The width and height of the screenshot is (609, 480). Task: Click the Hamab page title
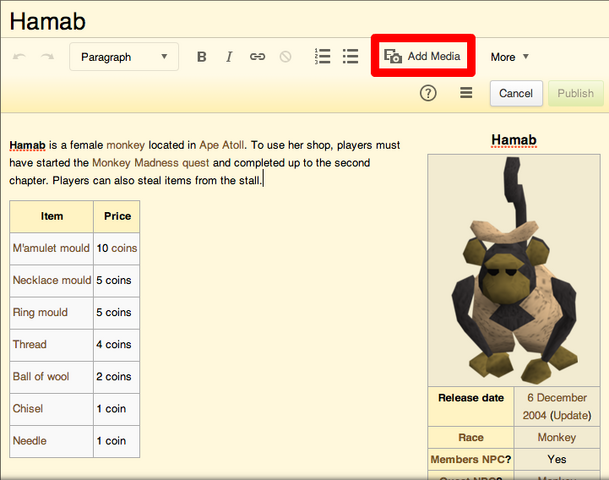(47, 21)
